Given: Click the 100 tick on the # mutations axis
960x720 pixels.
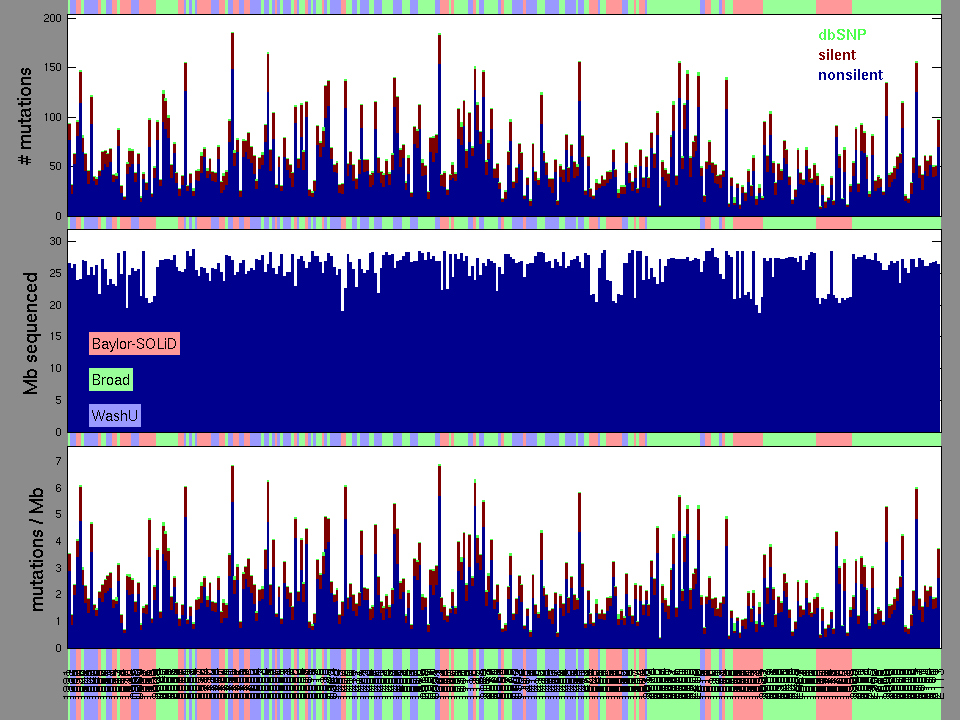Looking at the screenshot, I should coord(50,117).
